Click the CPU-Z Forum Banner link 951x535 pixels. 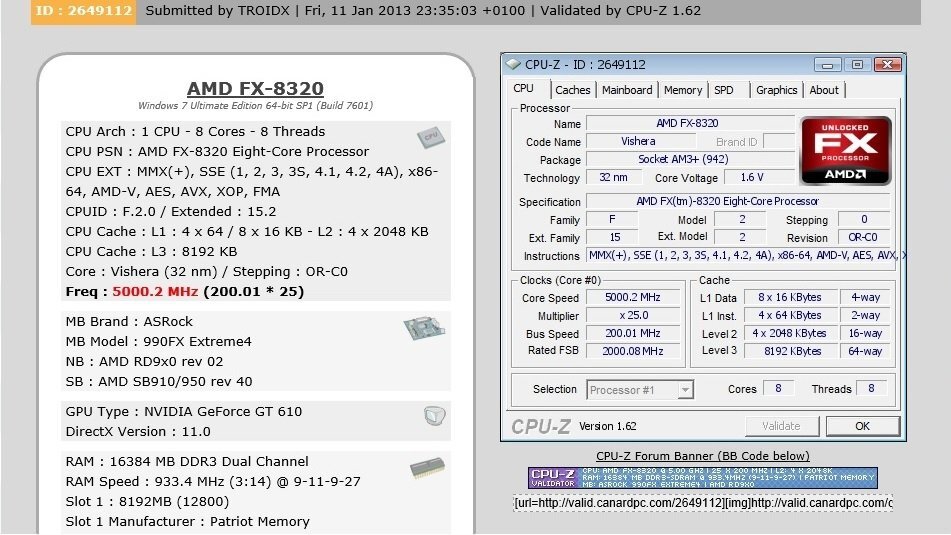coord(702,456)
